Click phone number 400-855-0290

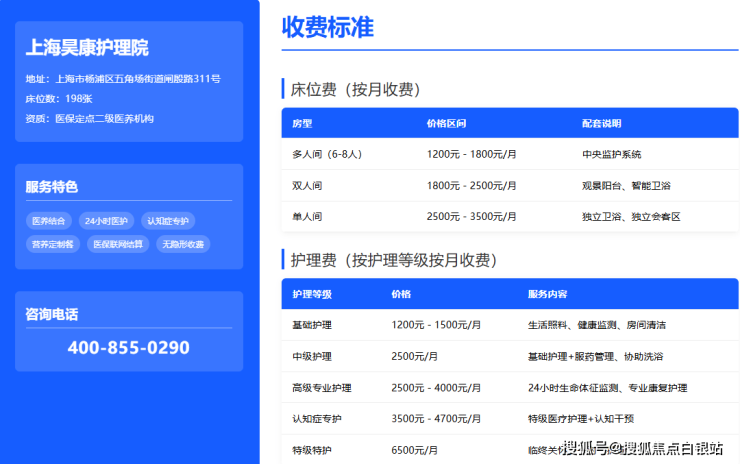coord(128,347)
